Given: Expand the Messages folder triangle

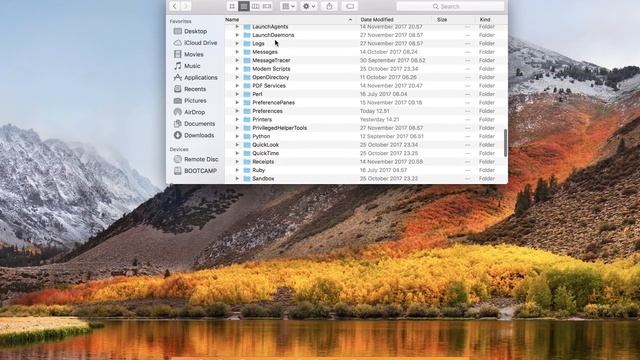Looking at the screenshot, I should click(x=237, y=52).
